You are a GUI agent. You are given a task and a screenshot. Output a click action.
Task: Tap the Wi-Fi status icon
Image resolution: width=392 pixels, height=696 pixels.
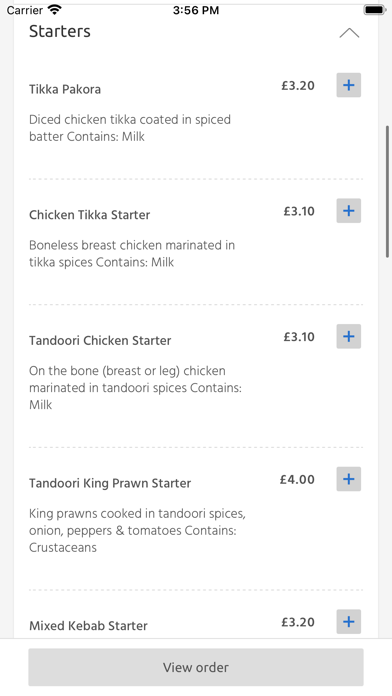tap(55, 9)
